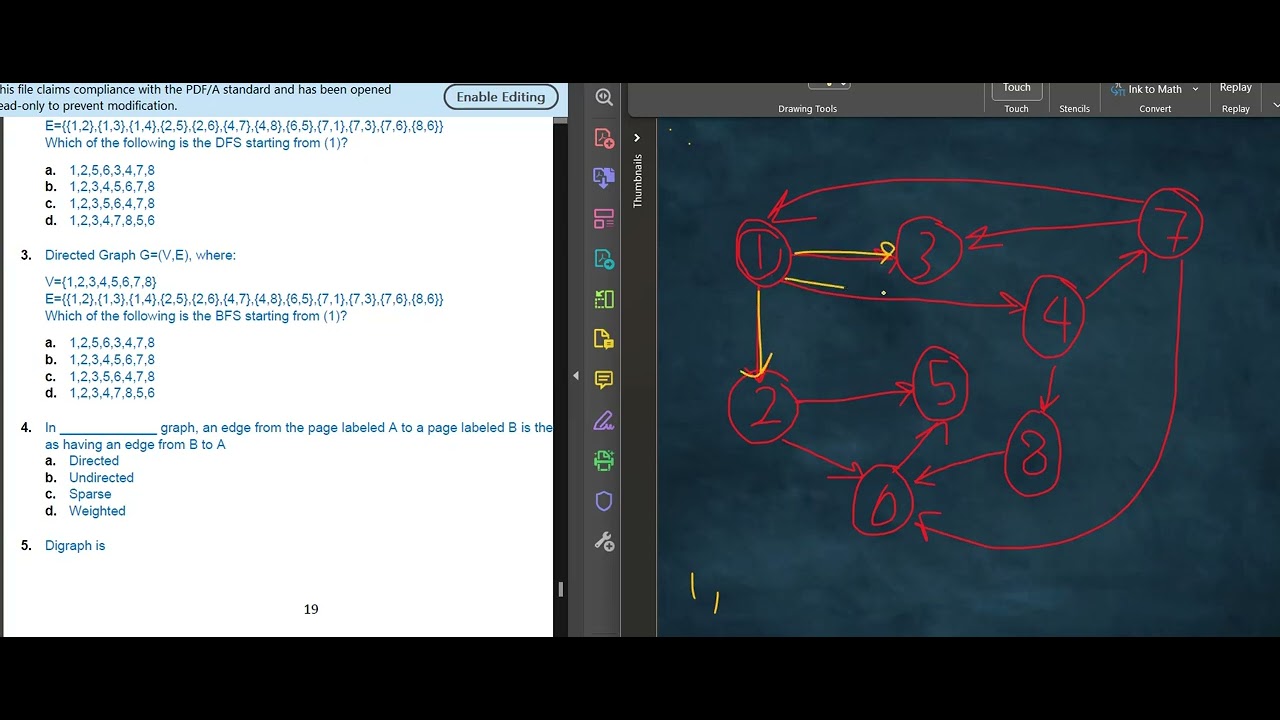1280x720 pixels.
Task: Click the PDF vertical scrollbar thumb
Action: pos(560,590)
